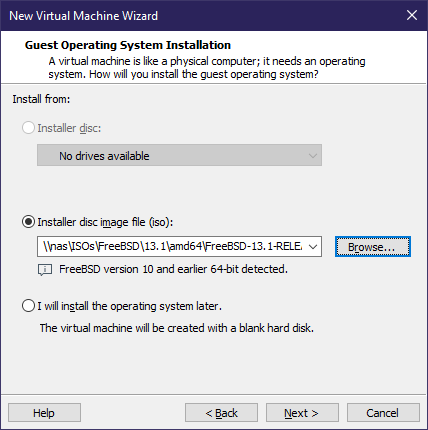The image size is (428, 430).
Task: Click the blank hard disk description text
Action: tap(177, 328)
